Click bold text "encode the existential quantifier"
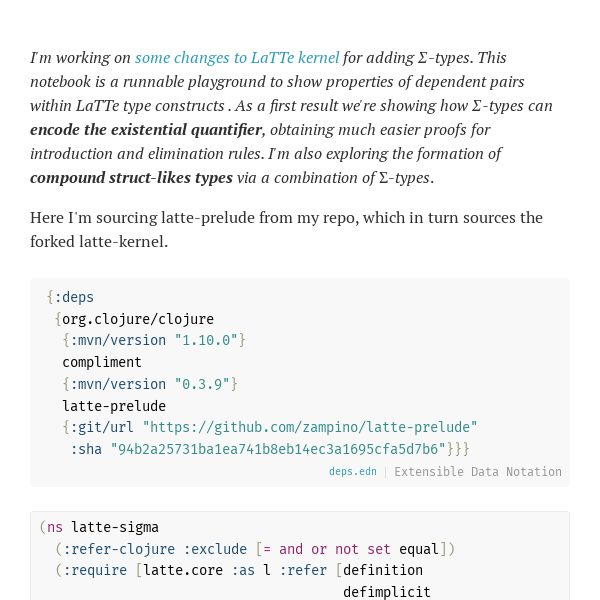 pyautogui.click(x=146, y=130)
